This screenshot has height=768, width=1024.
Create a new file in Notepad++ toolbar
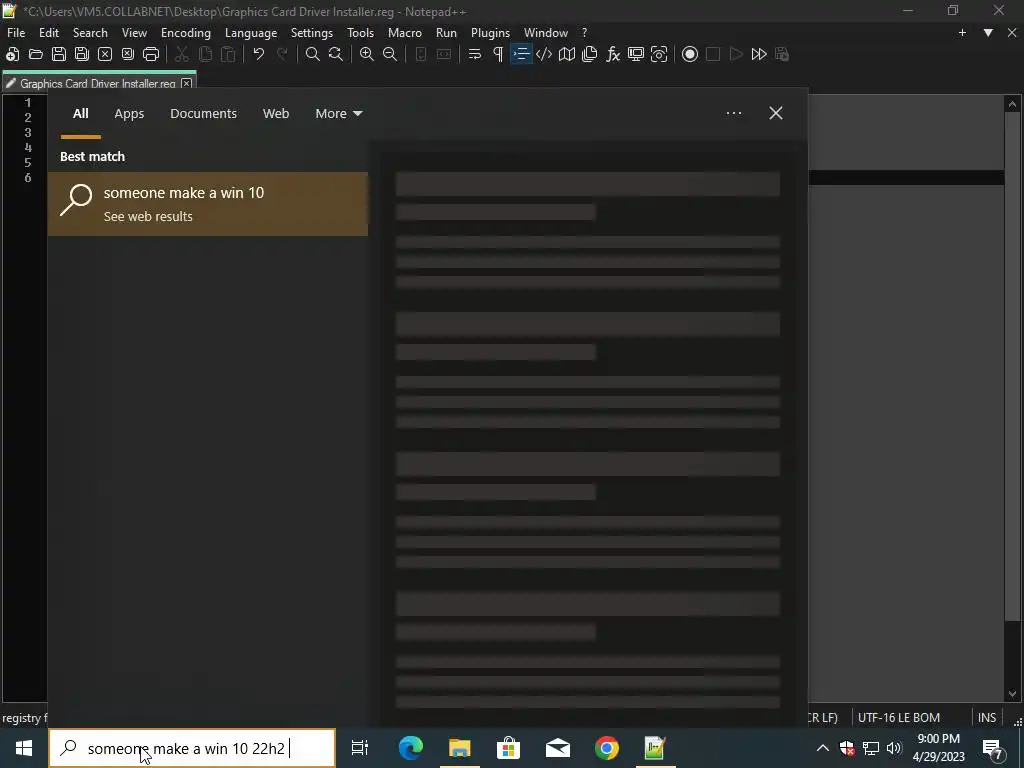click(x=12, y=54)
